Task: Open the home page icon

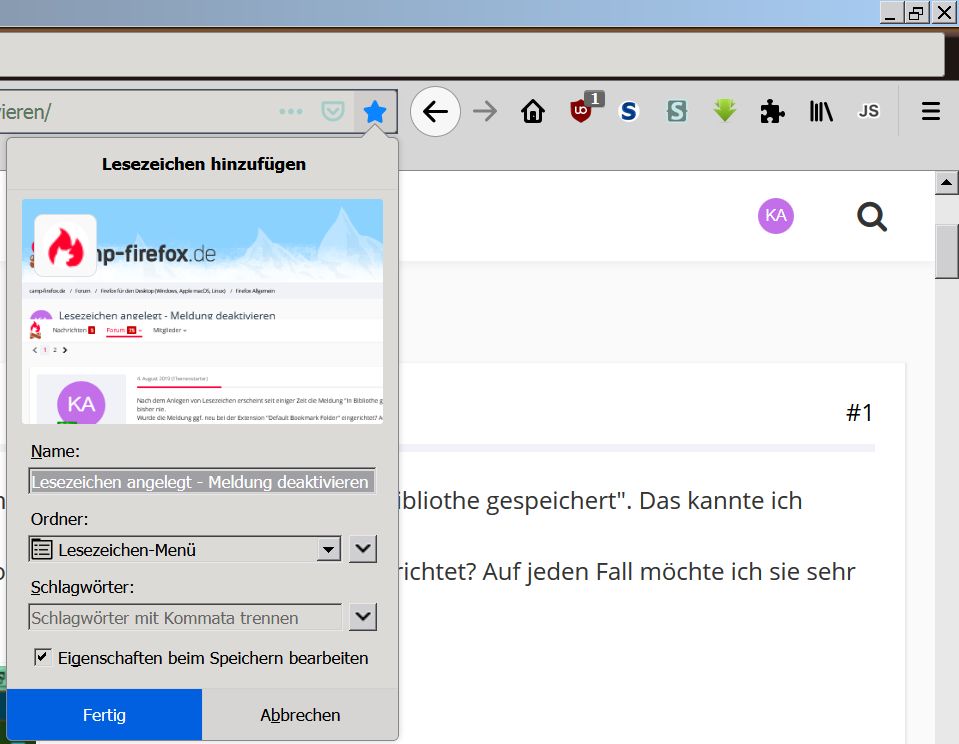Action: (533, 111)
